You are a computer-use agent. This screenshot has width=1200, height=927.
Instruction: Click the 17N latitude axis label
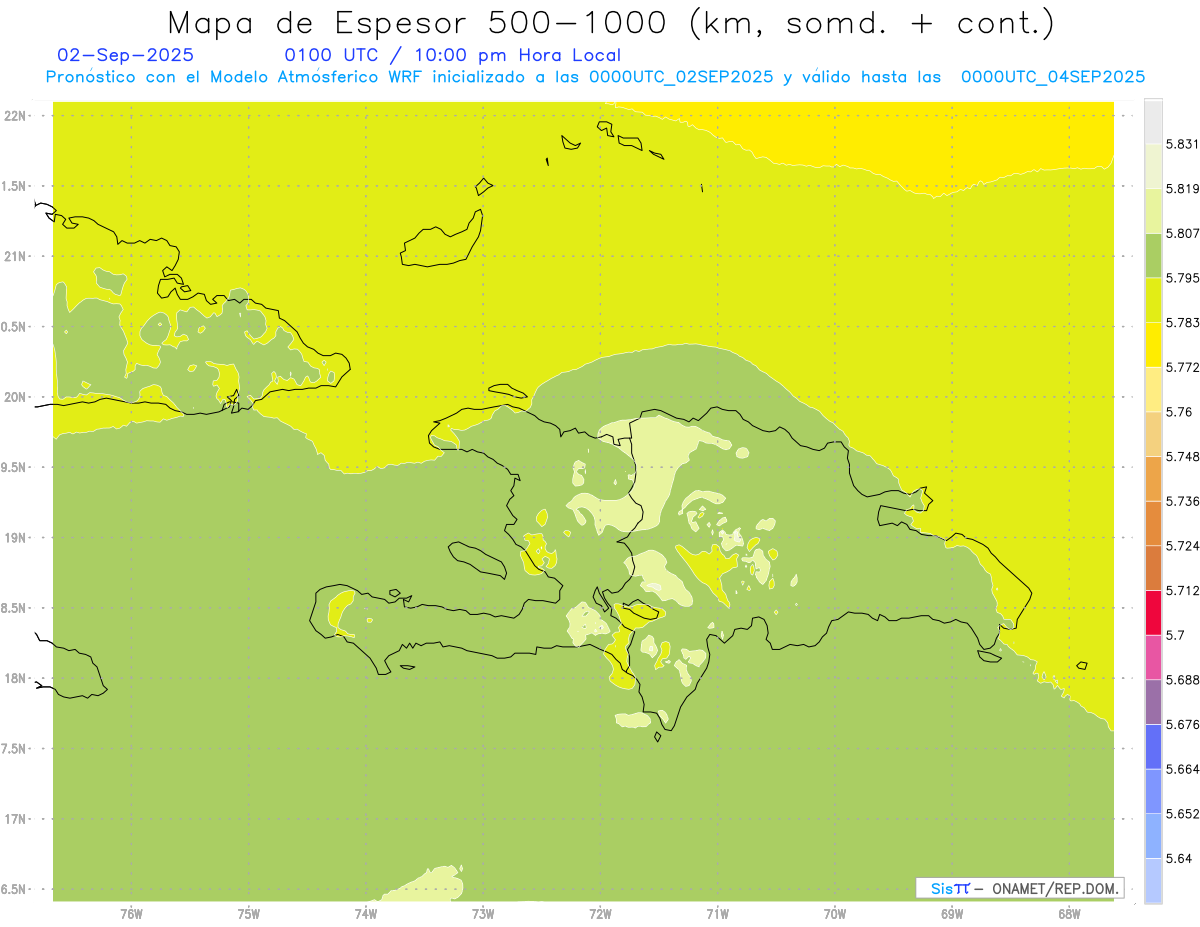16,819
